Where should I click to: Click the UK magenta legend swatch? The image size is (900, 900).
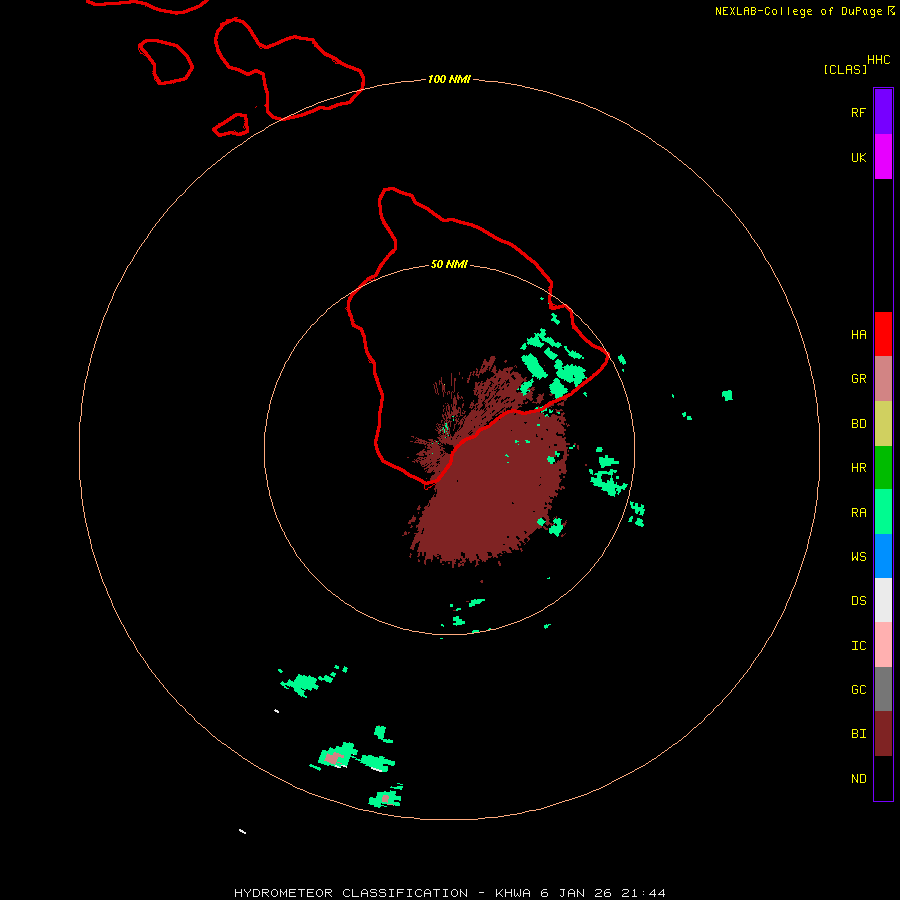883,157
